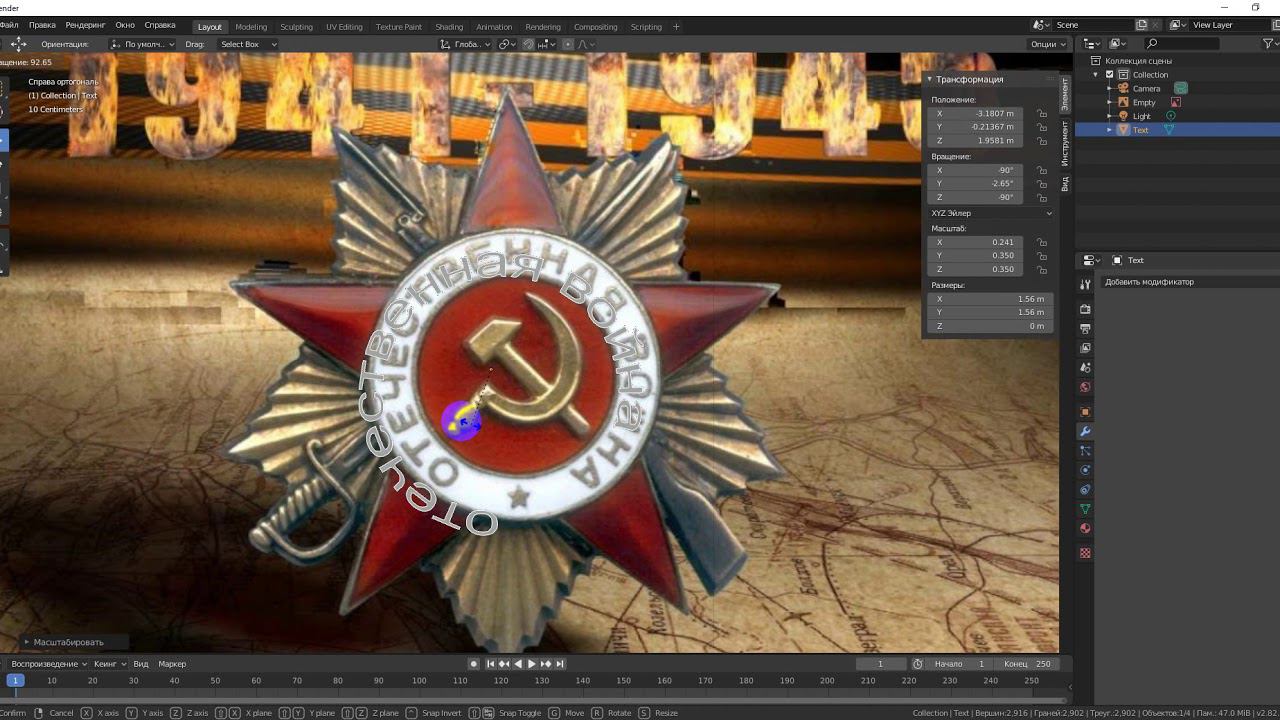Open the Physics properties tab icon
The height and width of the screenshot is (720, 1280).
[x=1085, y=470]
